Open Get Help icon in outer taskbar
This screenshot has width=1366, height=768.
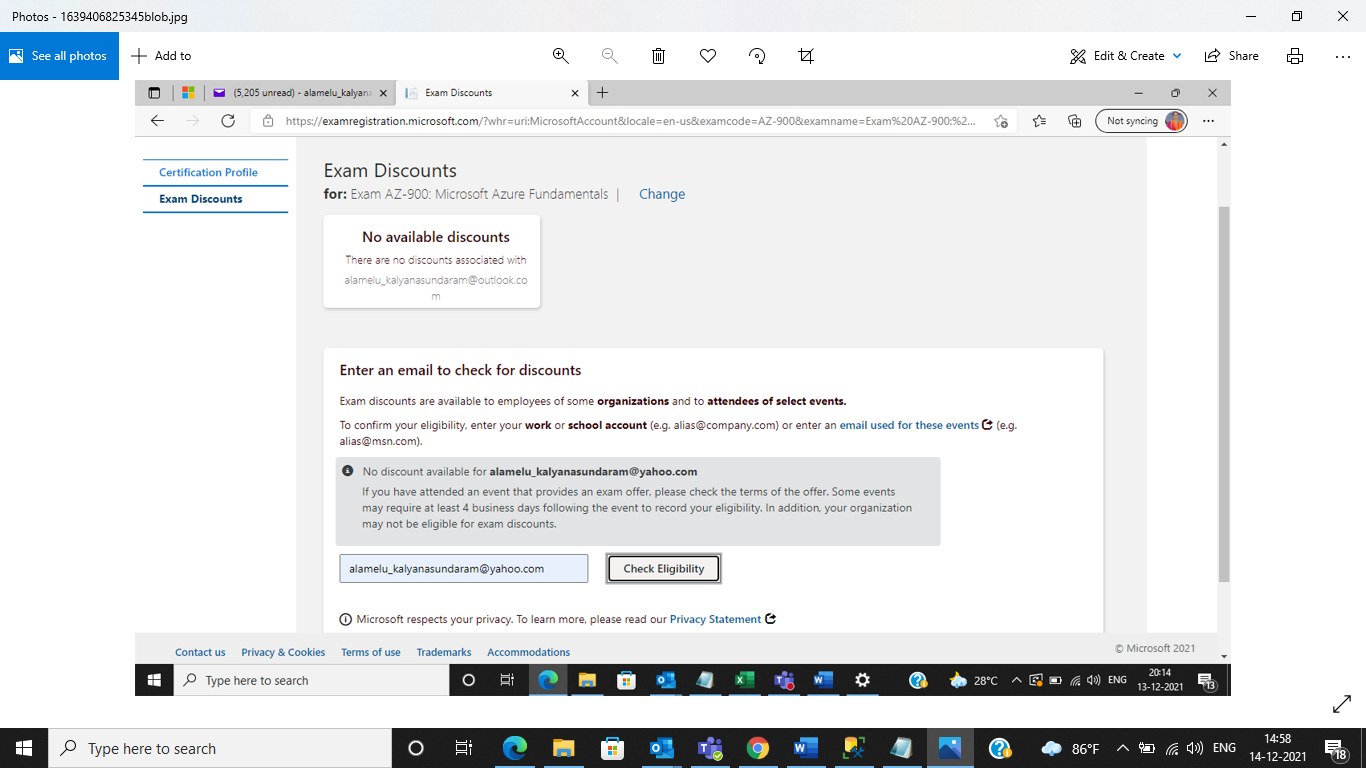999,748
